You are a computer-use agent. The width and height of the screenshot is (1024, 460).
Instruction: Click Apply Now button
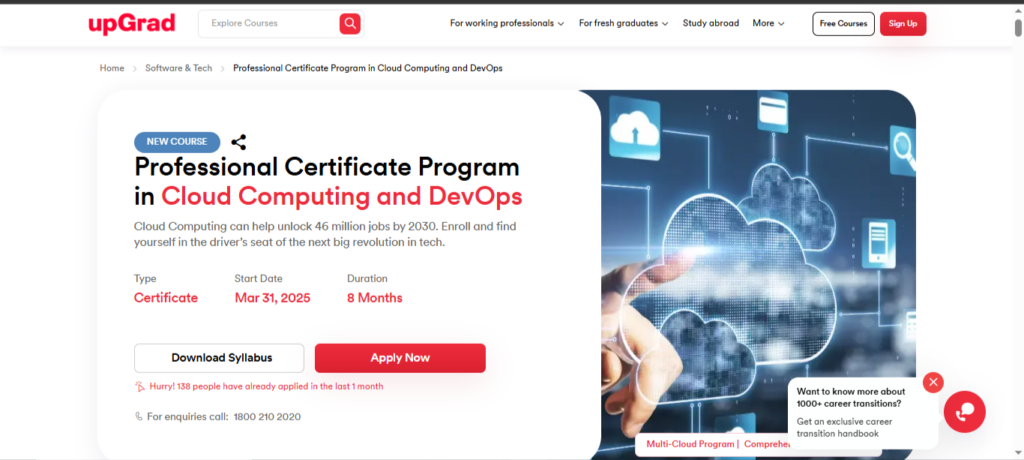point(400,358)
